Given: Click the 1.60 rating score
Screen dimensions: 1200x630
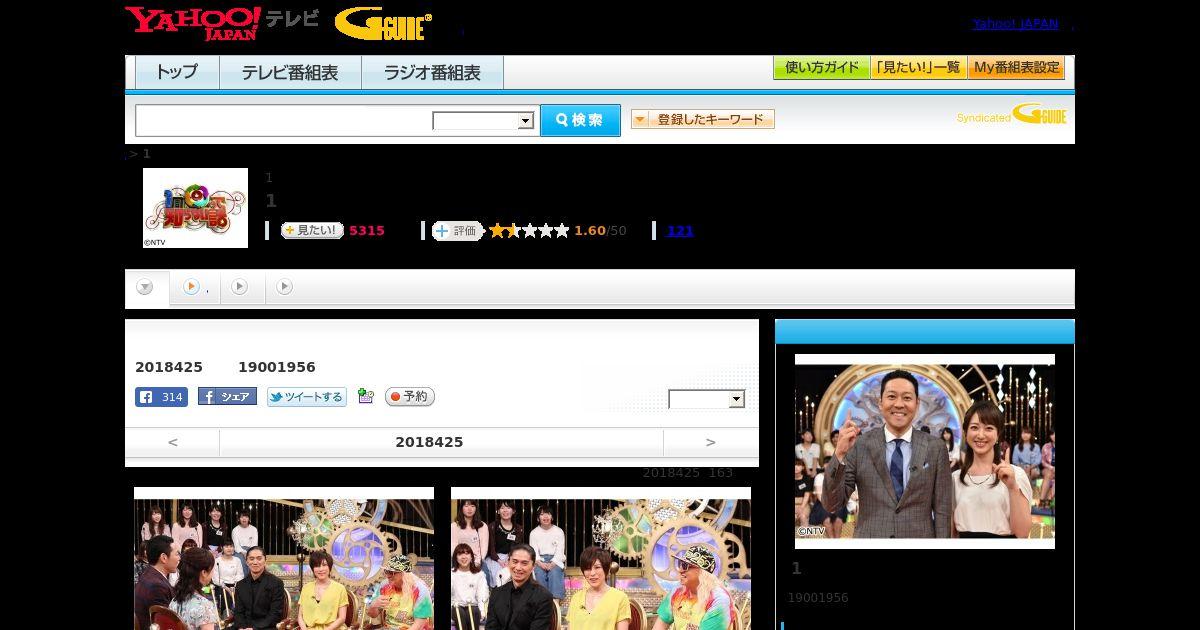Looking at the screenshot, I should [x=590, y=230].
